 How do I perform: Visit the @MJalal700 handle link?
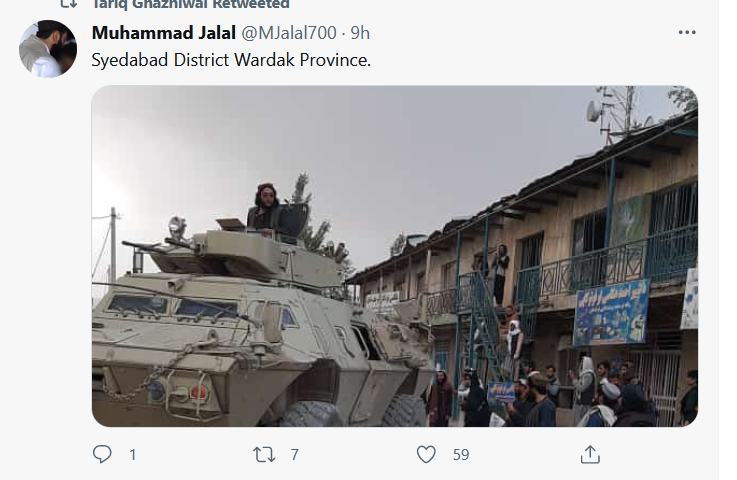(x=289, y=33)
